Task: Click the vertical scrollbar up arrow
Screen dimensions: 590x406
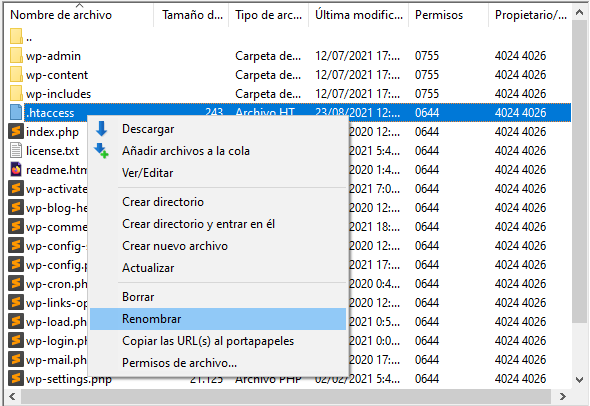Action: click(579, 13)
